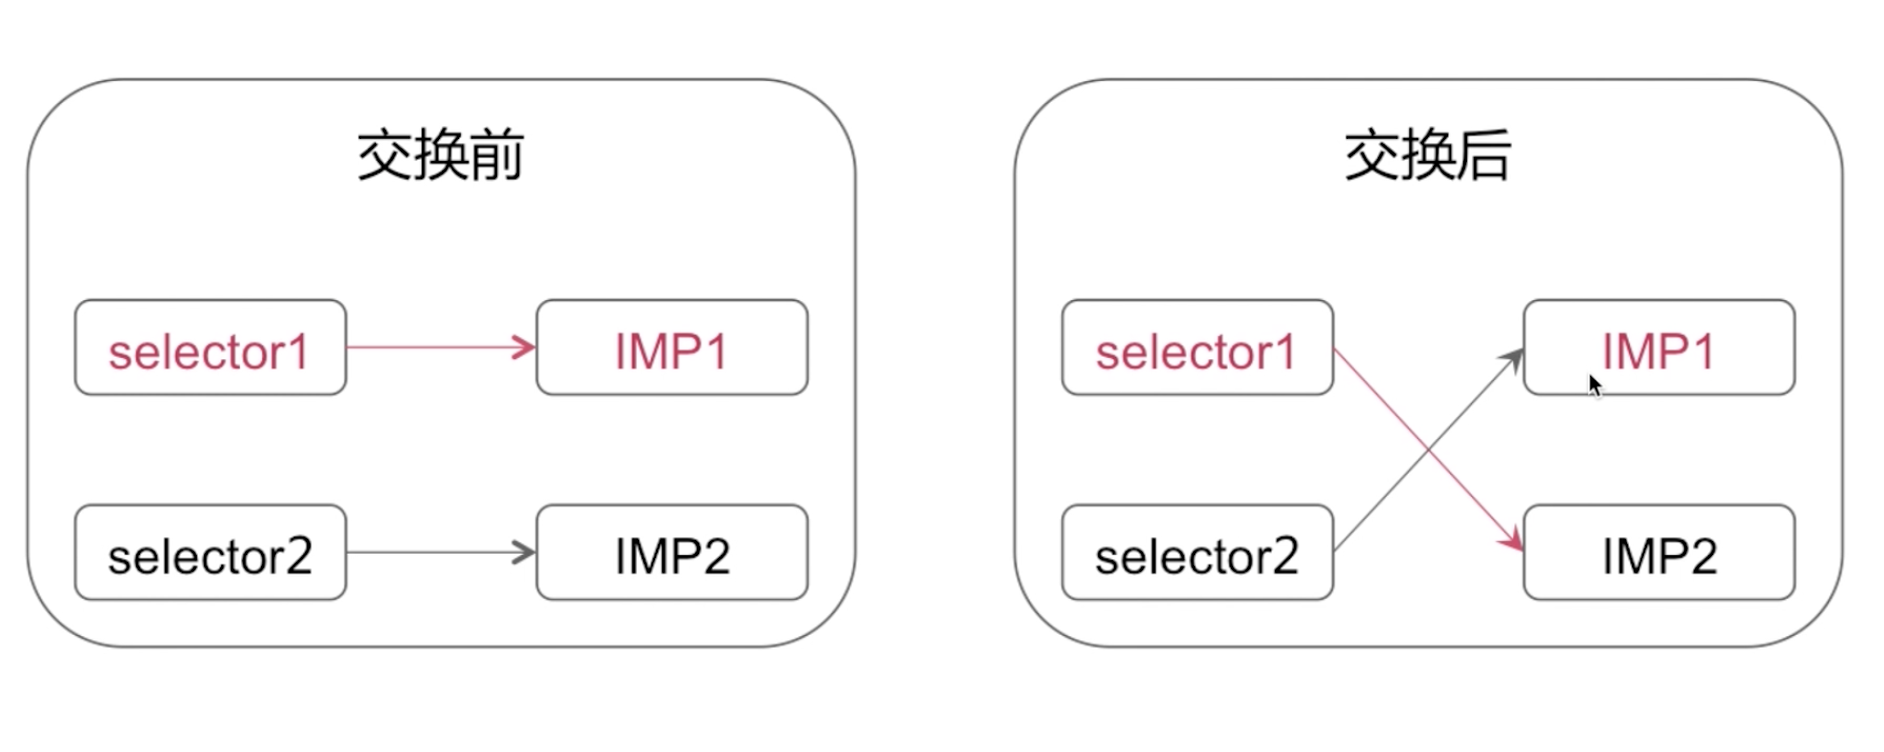Click gray arrowhead pointing to IMP2 in 交换前
The height and width of the screenshot is (752, 1884).
[x=524, y=552]
